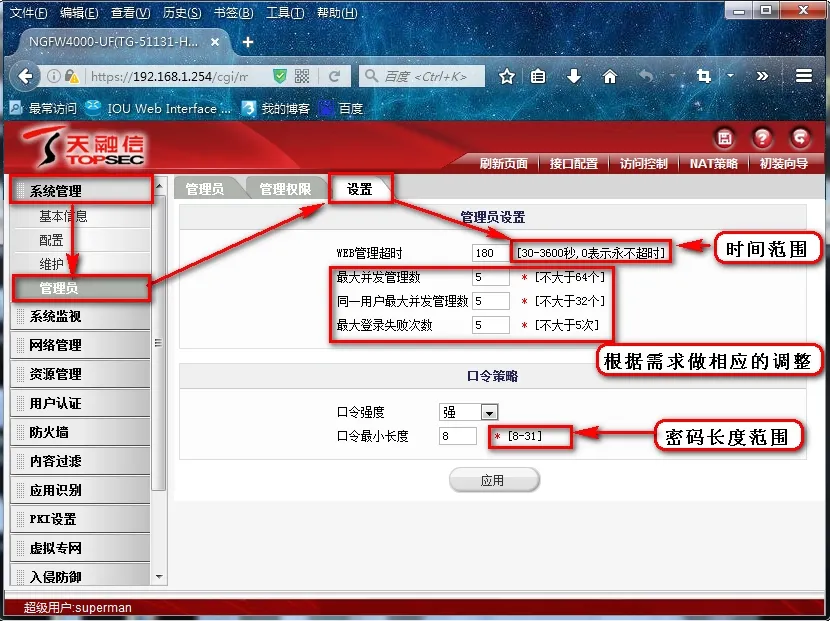The width and height of the screenshot is (830, 621).
Task: Show more toolbar items with double chevron
Action: [x=762, y=76]
